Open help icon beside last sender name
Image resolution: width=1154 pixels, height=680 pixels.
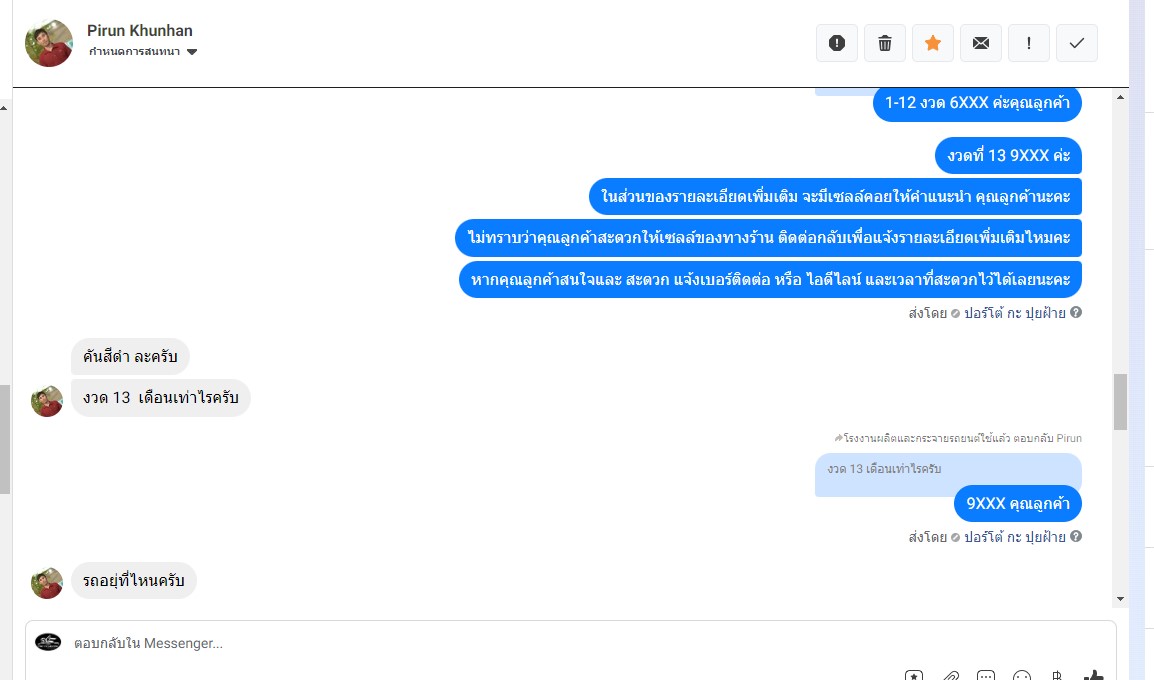[x=1076, y=536]
